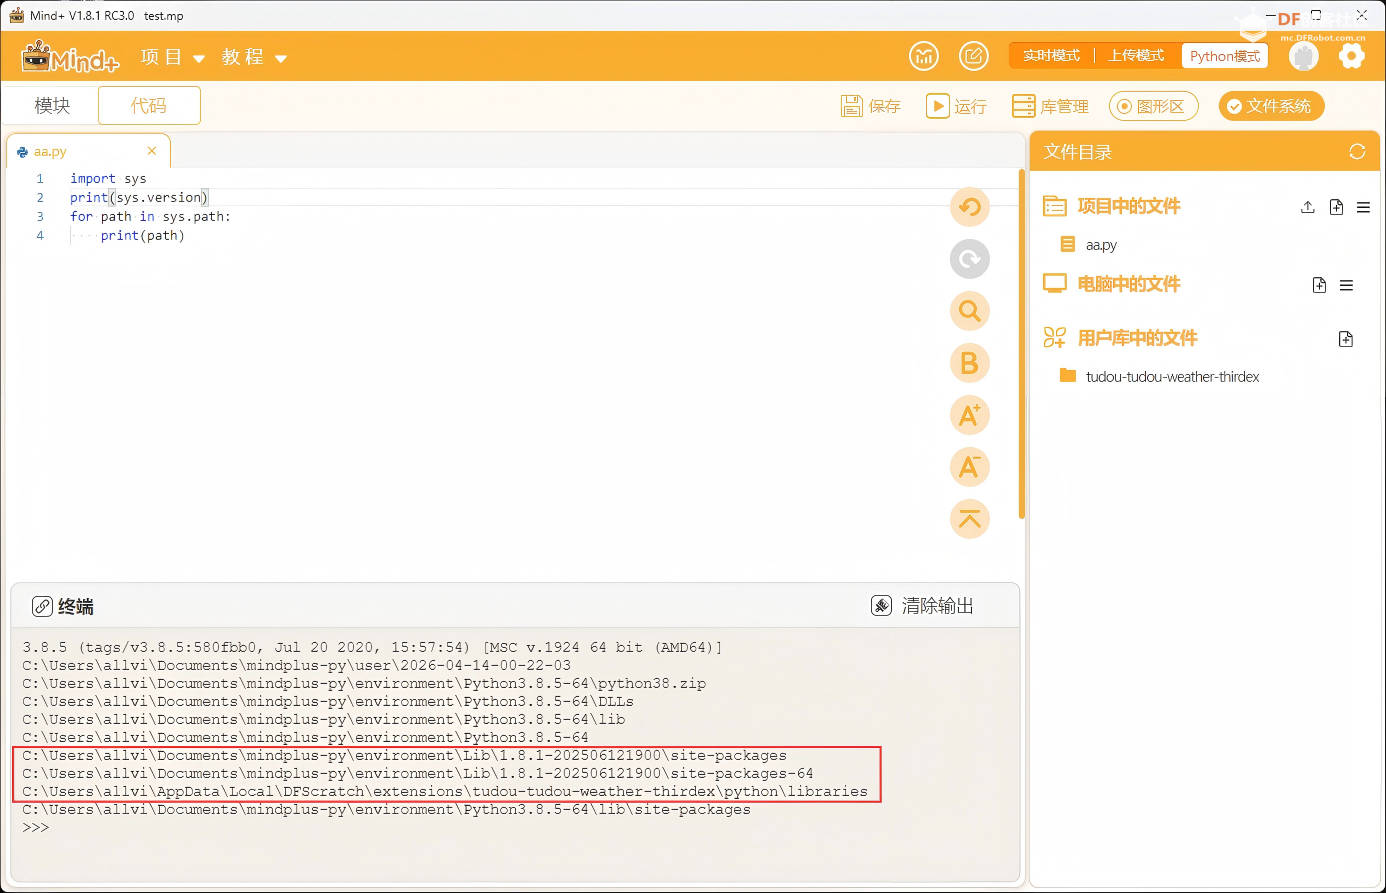
Task: Switch to the 模块 tab
Action: 51,105
